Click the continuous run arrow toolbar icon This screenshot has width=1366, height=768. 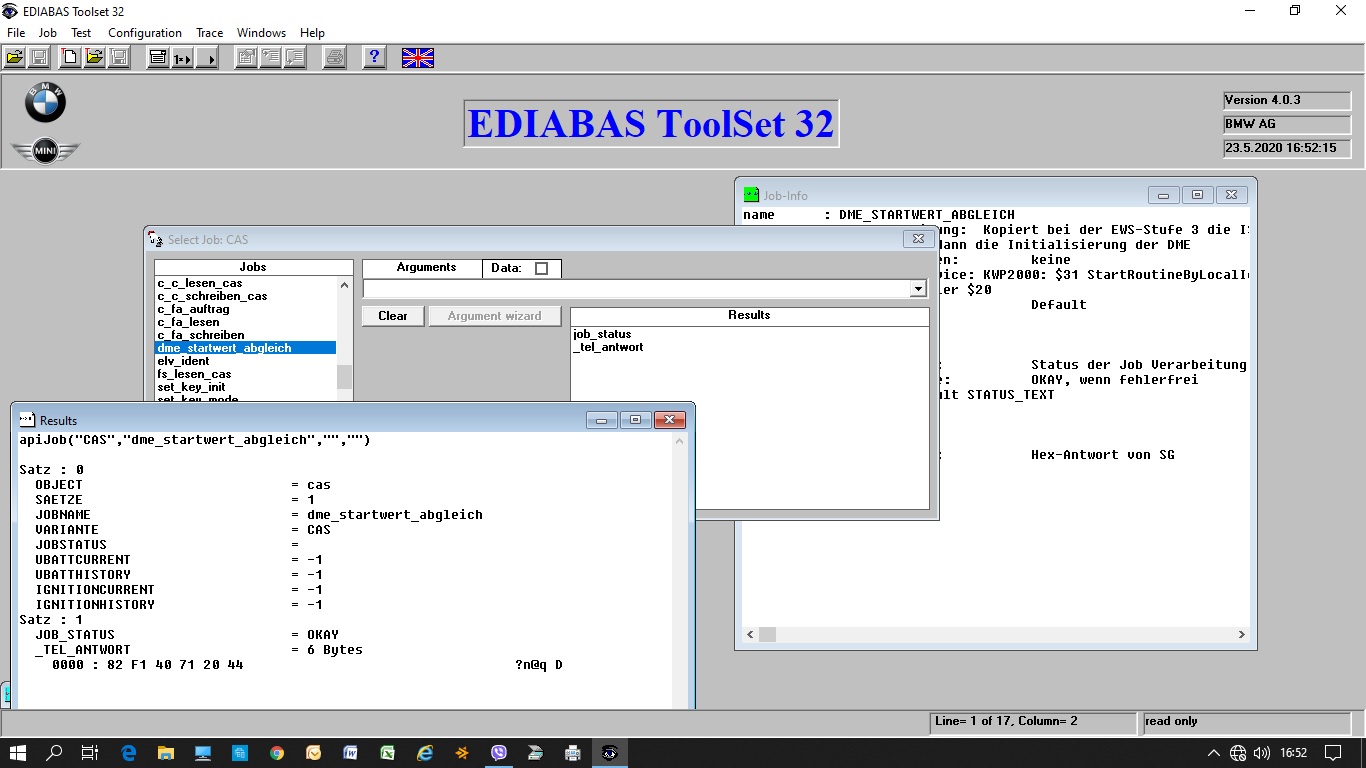point(207,58)
